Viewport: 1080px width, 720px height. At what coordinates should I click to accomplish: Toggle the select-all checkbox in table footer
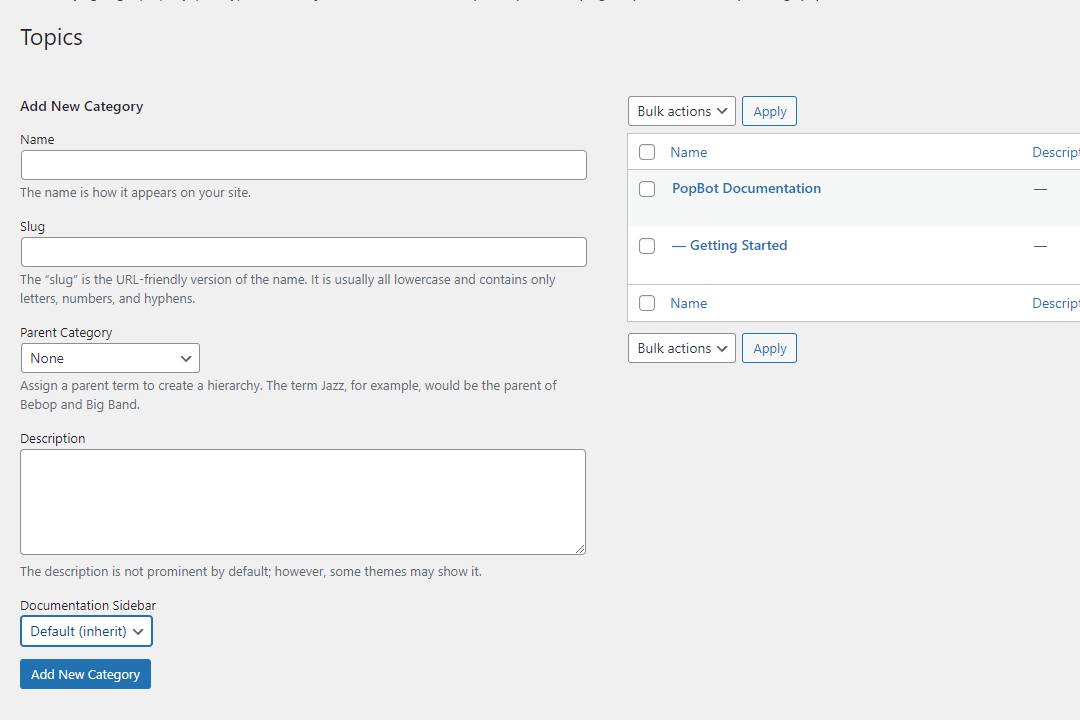click(x=647, y=303)
